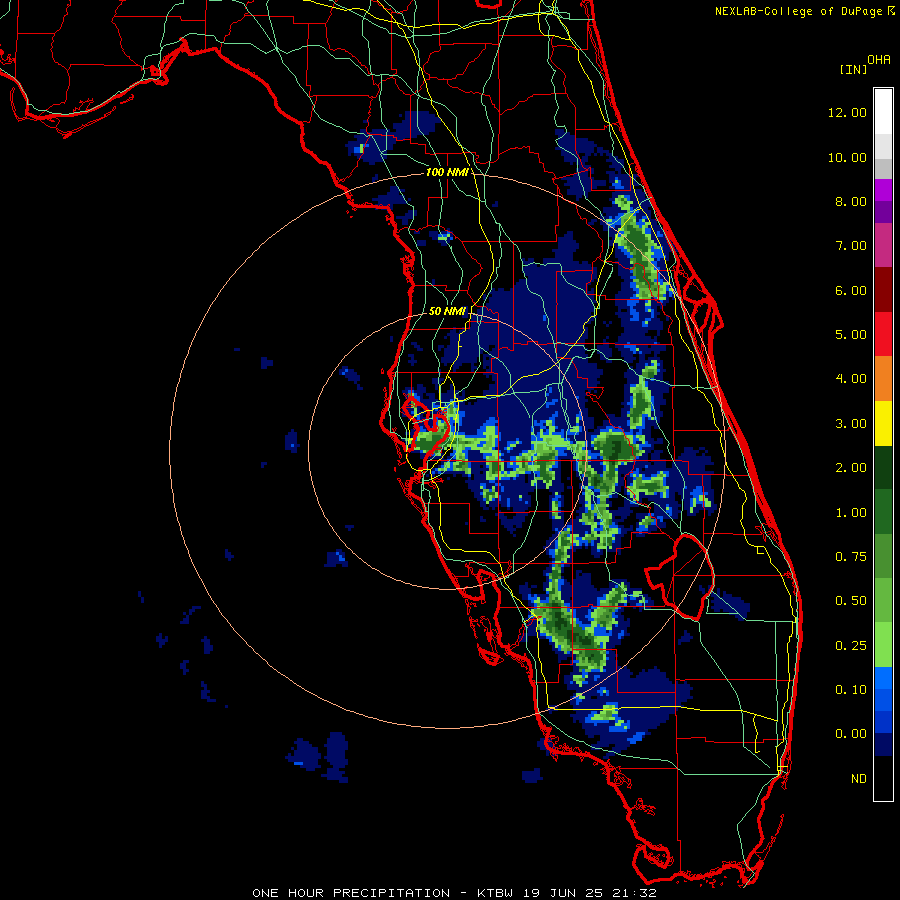The width and height of the screenshot is (900, 900).
Task: Select the 10.00 legend value
Action: 847,157
